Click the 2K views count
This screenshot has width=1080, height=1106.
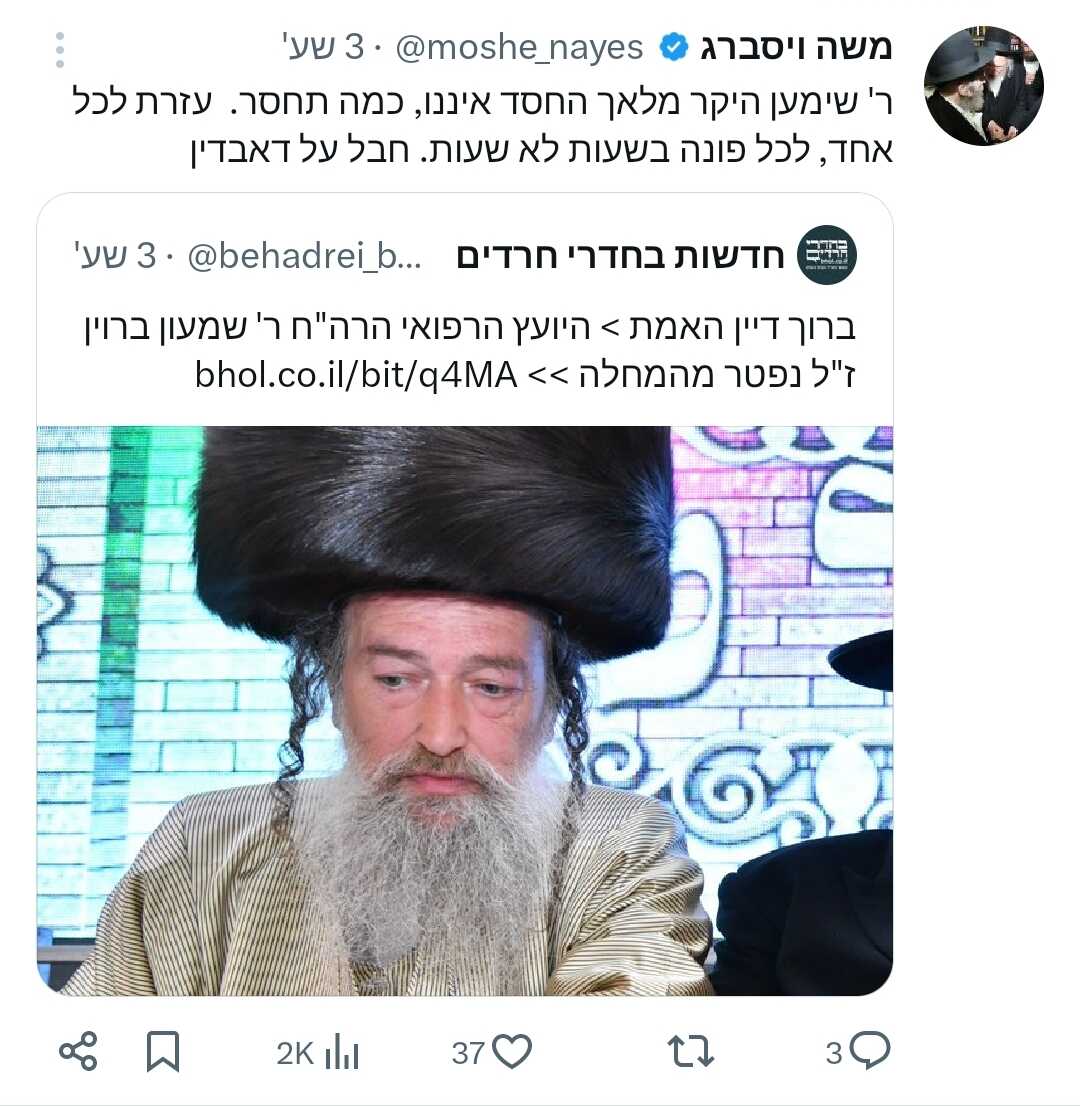click(x=295, y=1053)
